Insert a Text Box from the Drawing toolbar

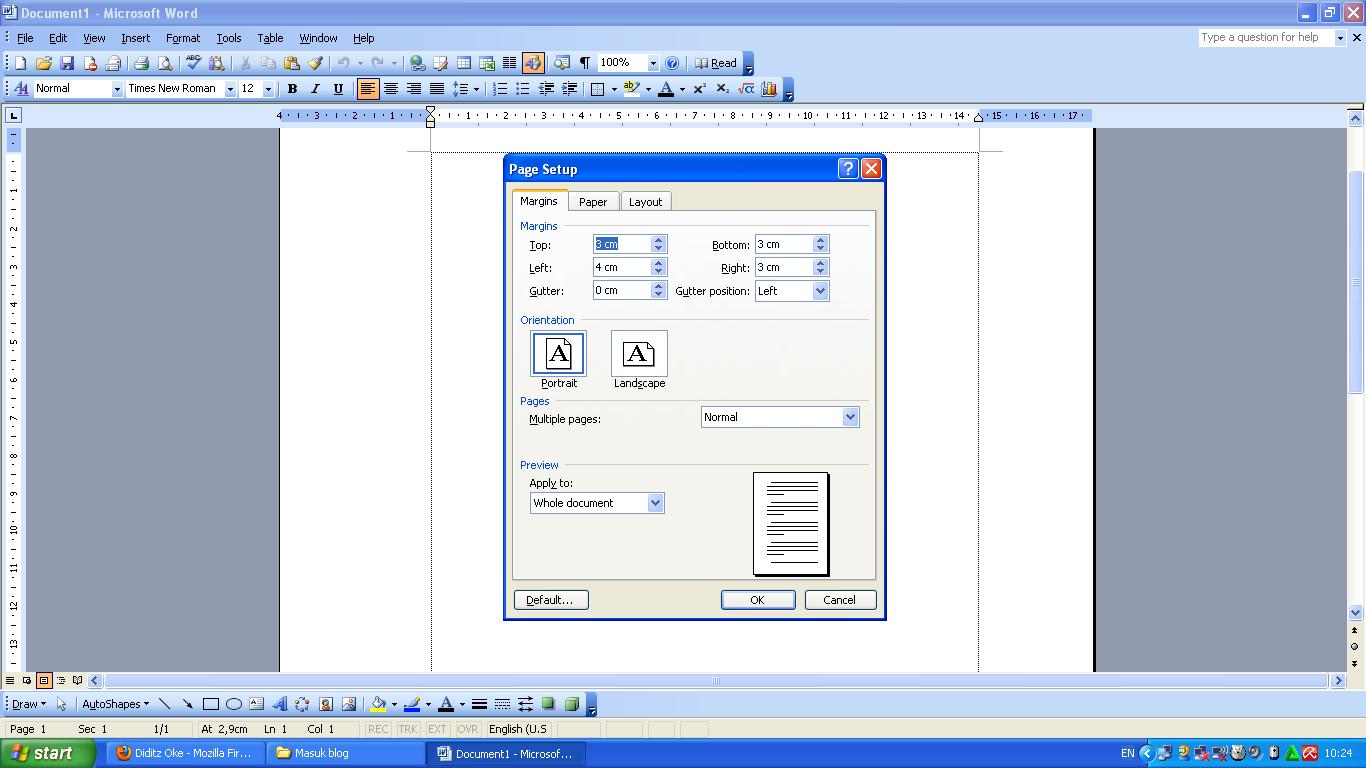click(256, 704)
